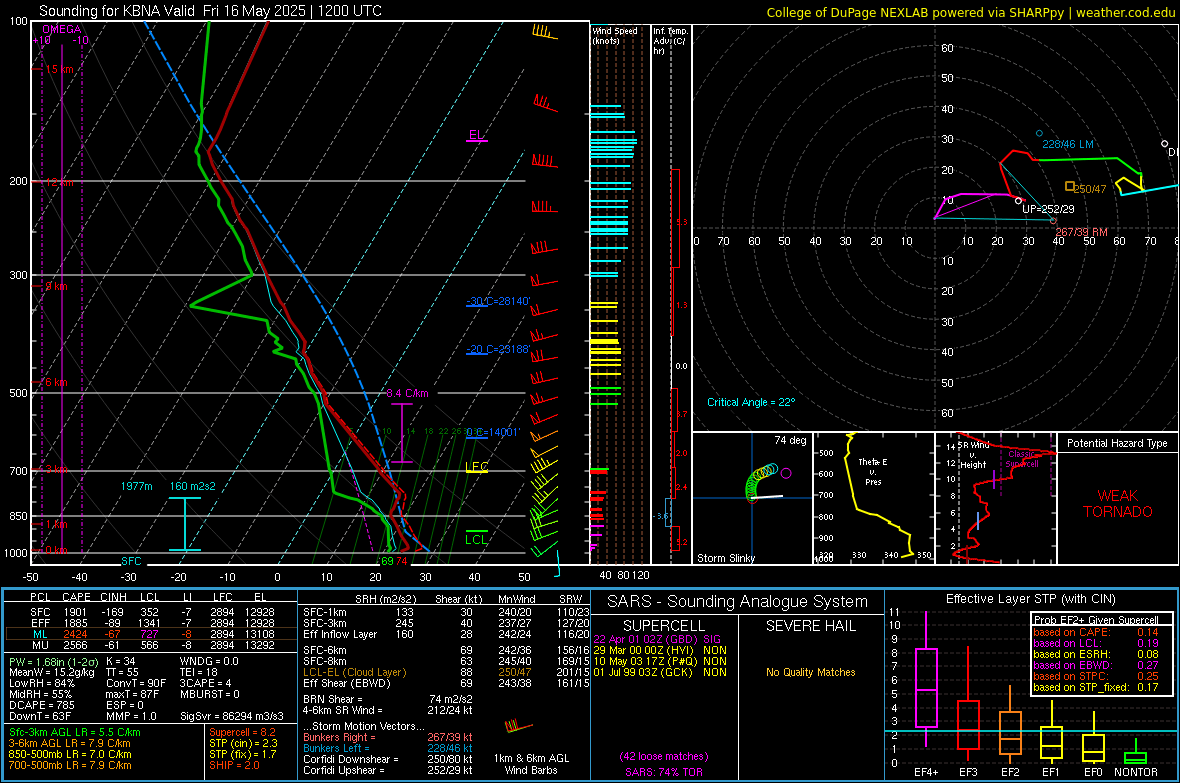The height and width of the screenshot is (783, 1180).
Task: Click the '(42 loose matches)' text
Action: (664, 757)
